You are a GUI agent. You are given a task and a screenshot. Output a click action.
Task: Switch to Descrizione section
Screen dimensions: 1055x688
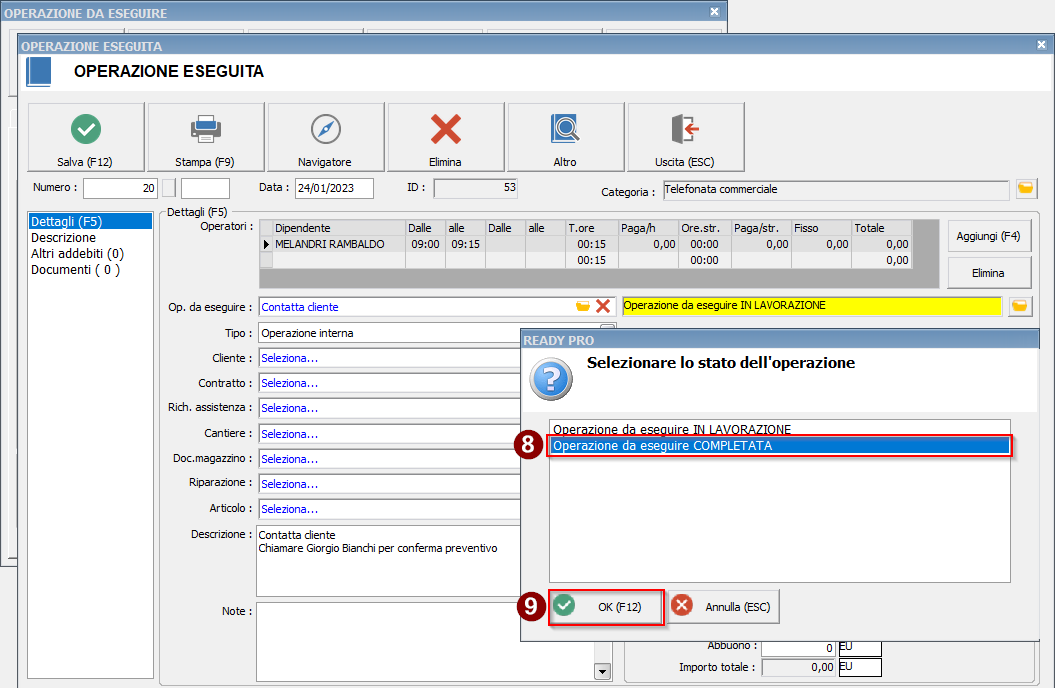coord(64,238)
